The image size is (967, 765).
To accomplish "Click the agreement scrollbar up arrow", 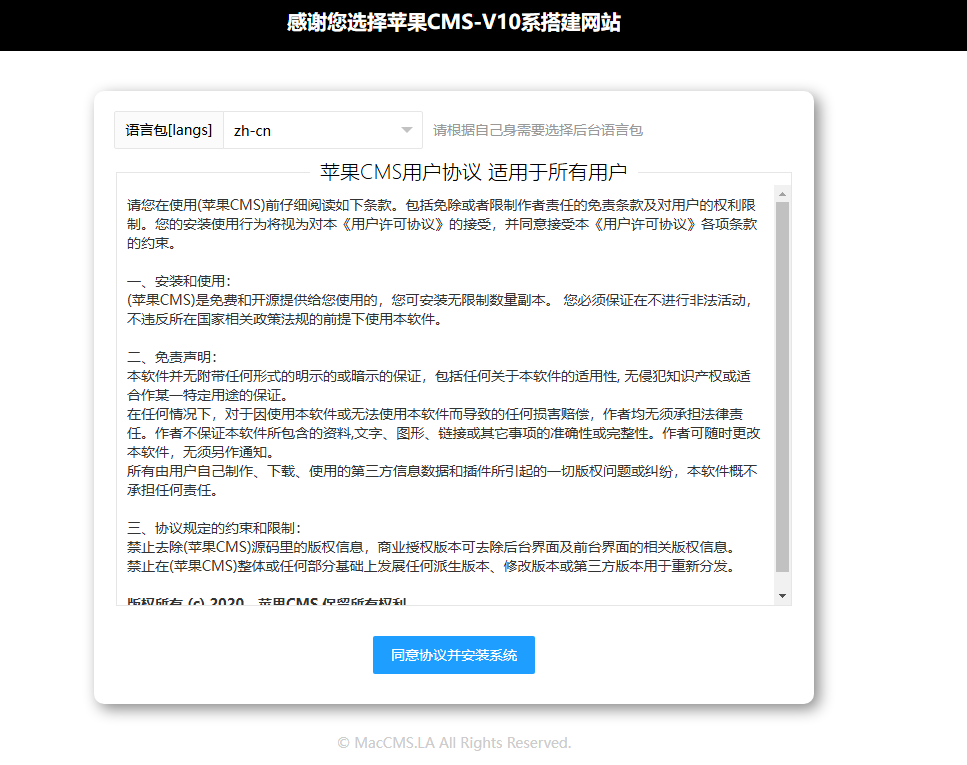I will tap(783, 194).
